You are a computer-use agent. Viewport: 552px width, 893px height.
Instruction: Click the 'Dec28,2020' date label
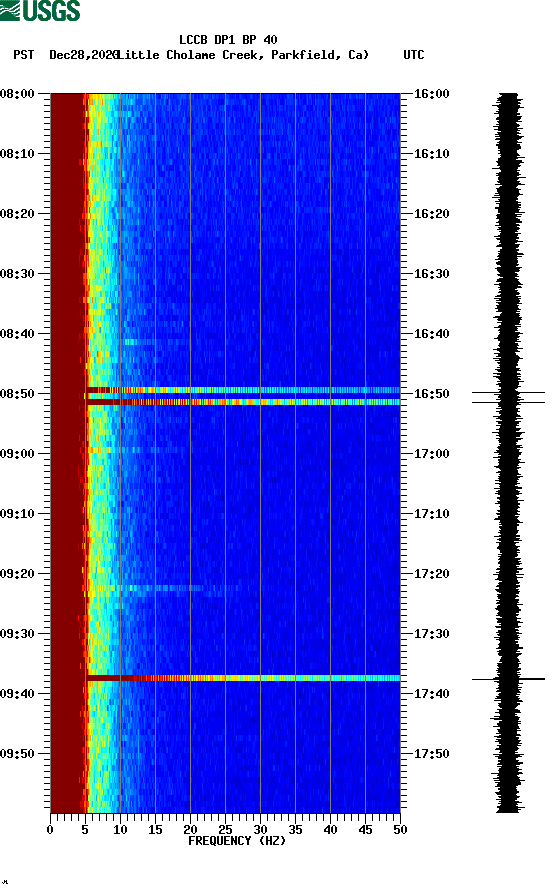(84, 55)
